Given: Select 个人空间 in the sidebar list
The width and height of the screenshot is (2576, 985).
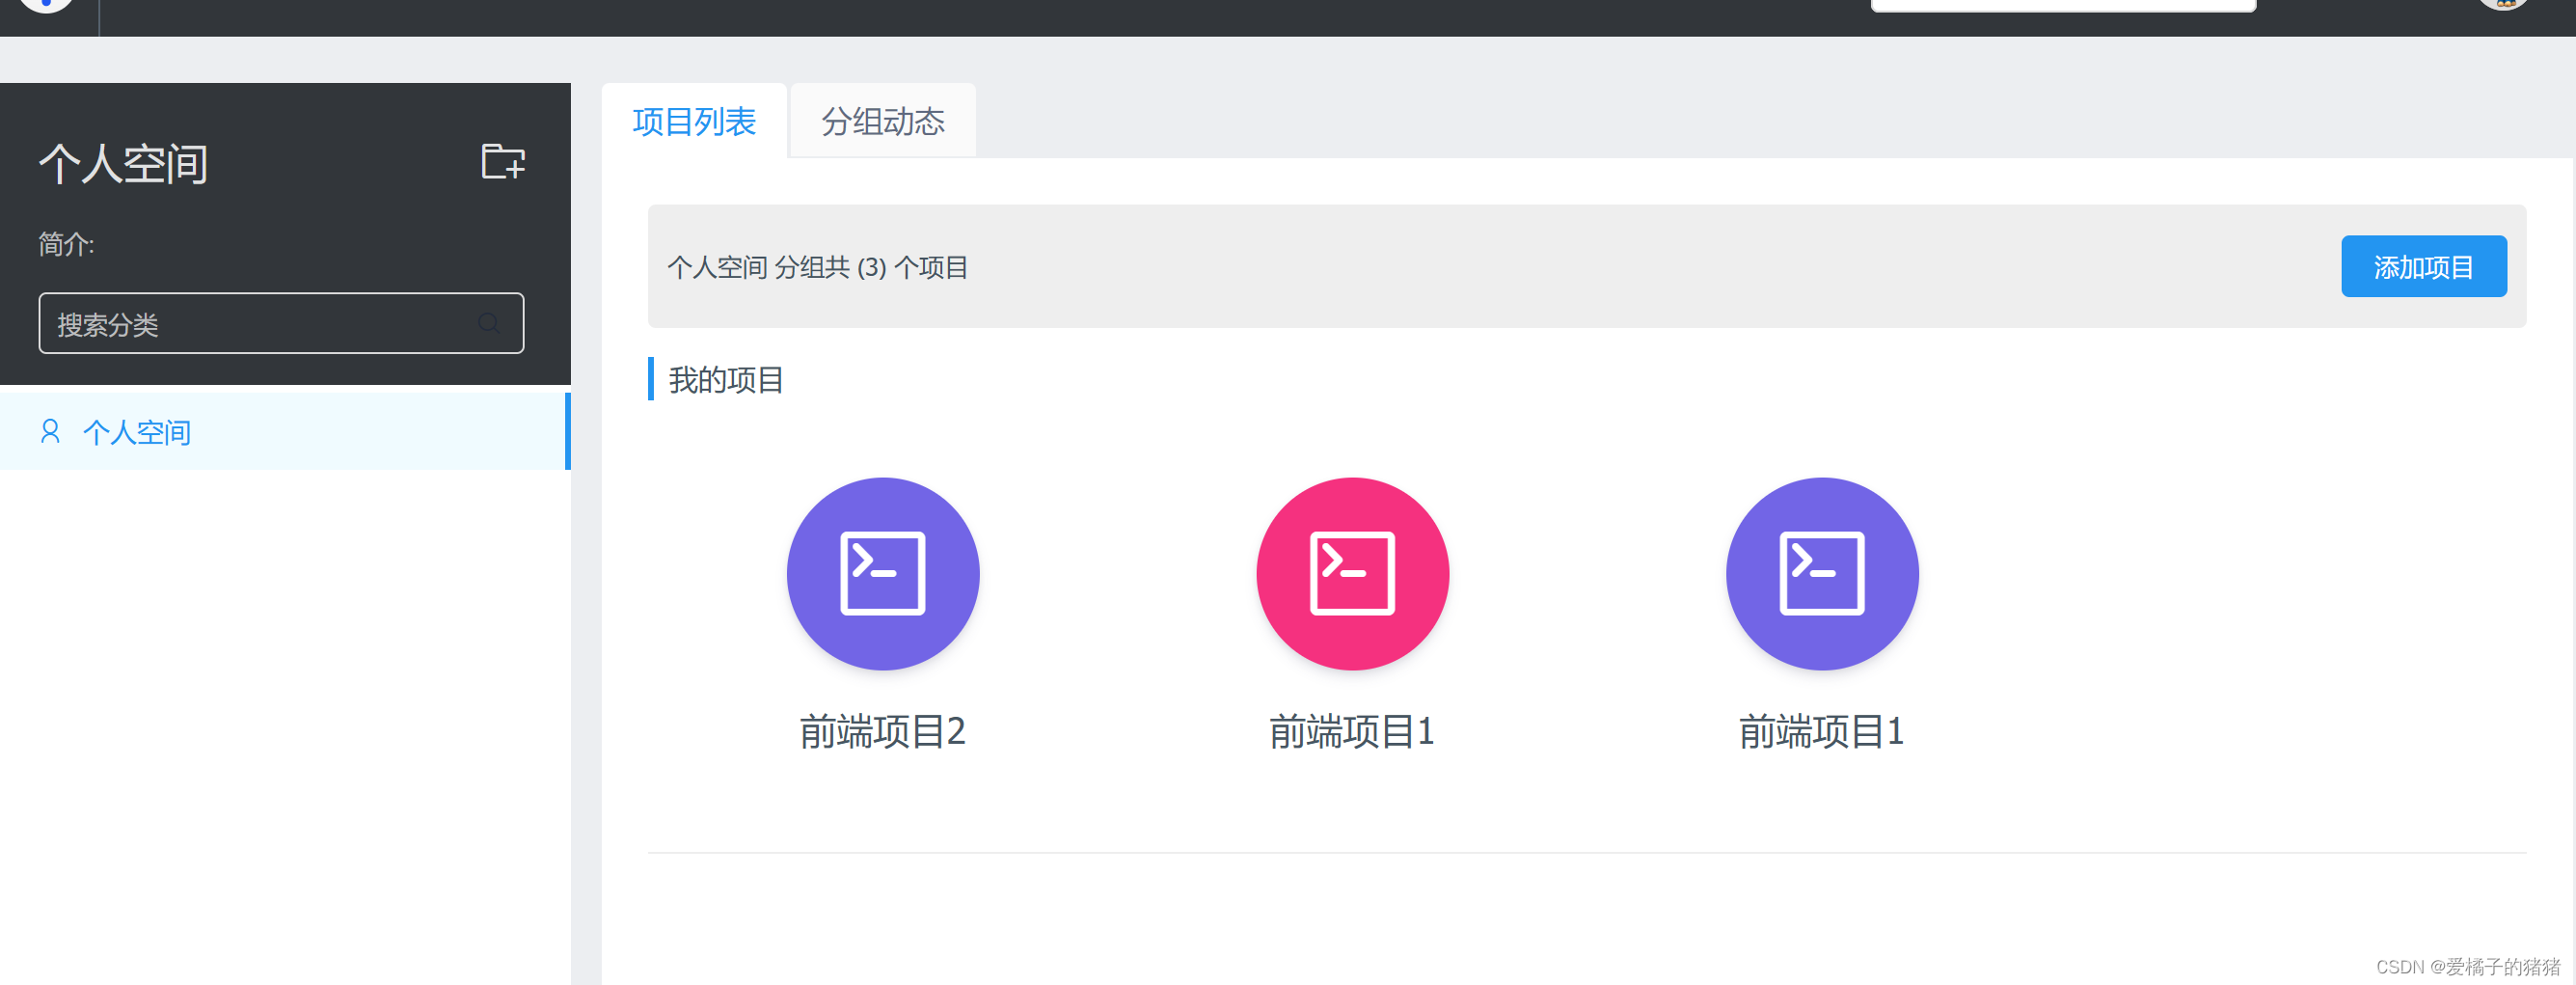Looking at the screenshot, I should click(x=285, y=431).
